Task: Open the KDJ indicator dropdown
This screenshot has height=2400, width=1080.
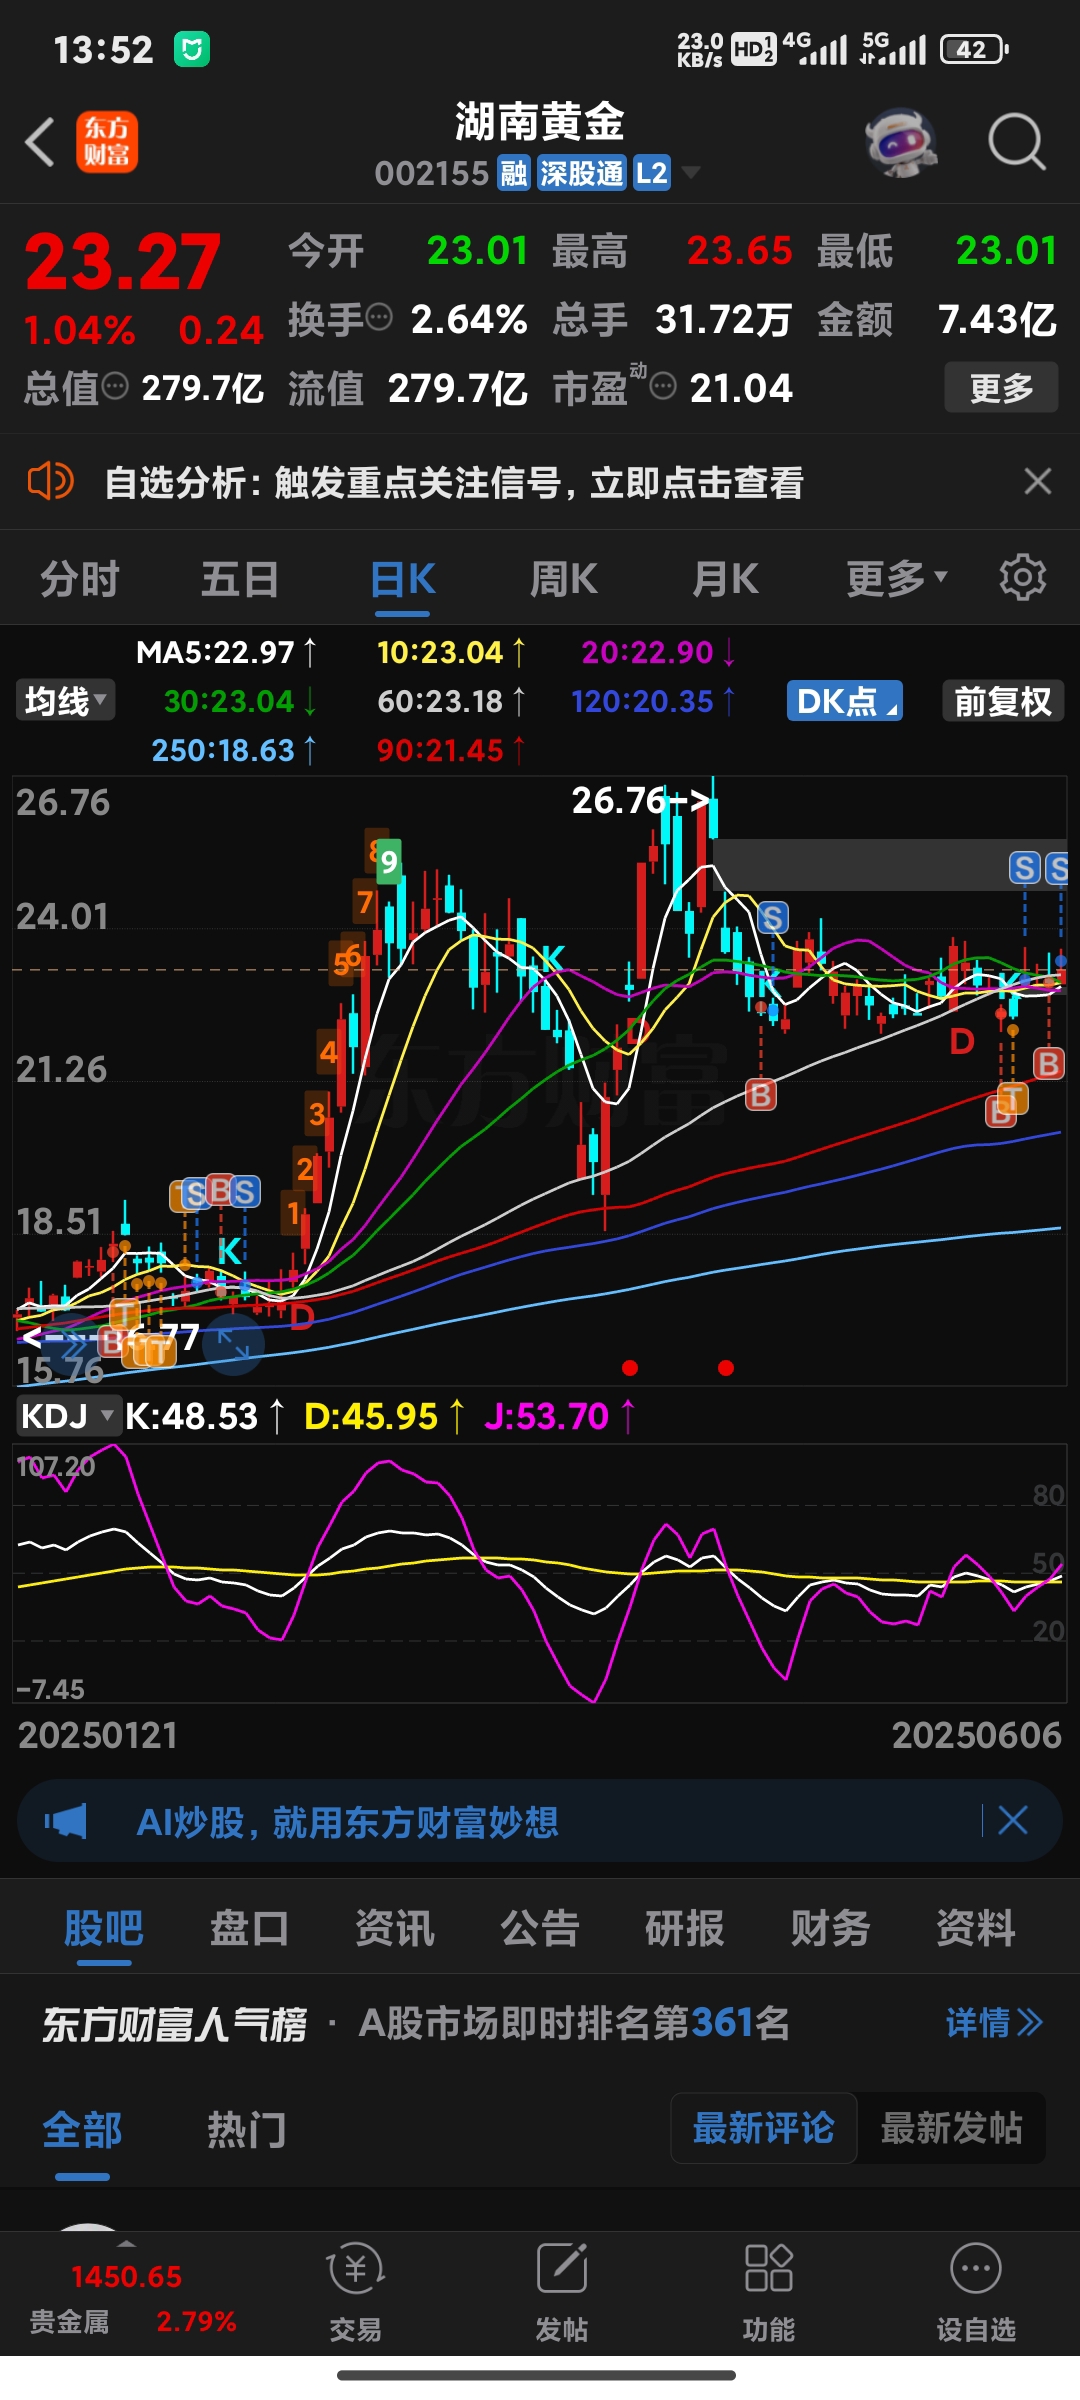Action: point(68,1416)
